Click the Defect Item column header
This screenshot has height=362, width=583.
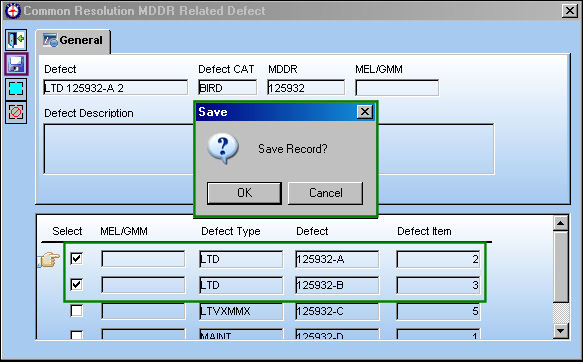pos(424,231)
